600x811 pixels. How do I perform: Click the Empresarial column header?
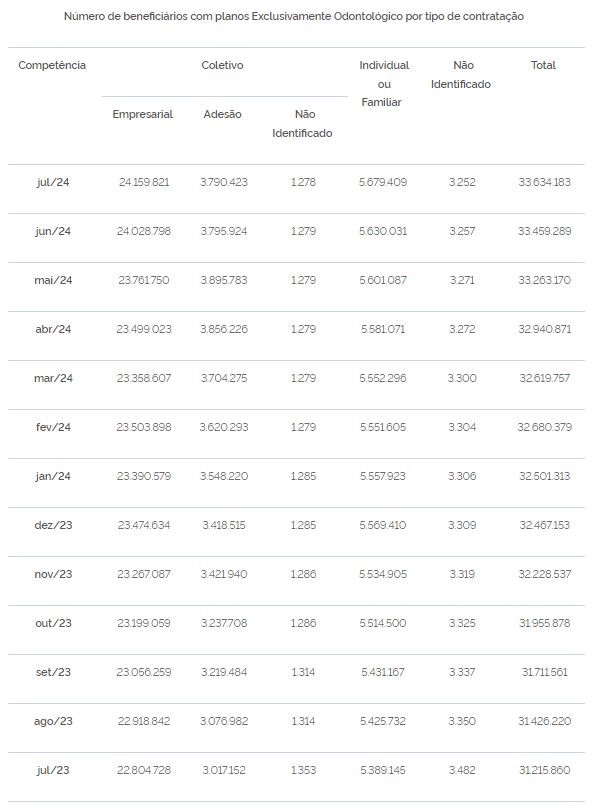point(142,114)
